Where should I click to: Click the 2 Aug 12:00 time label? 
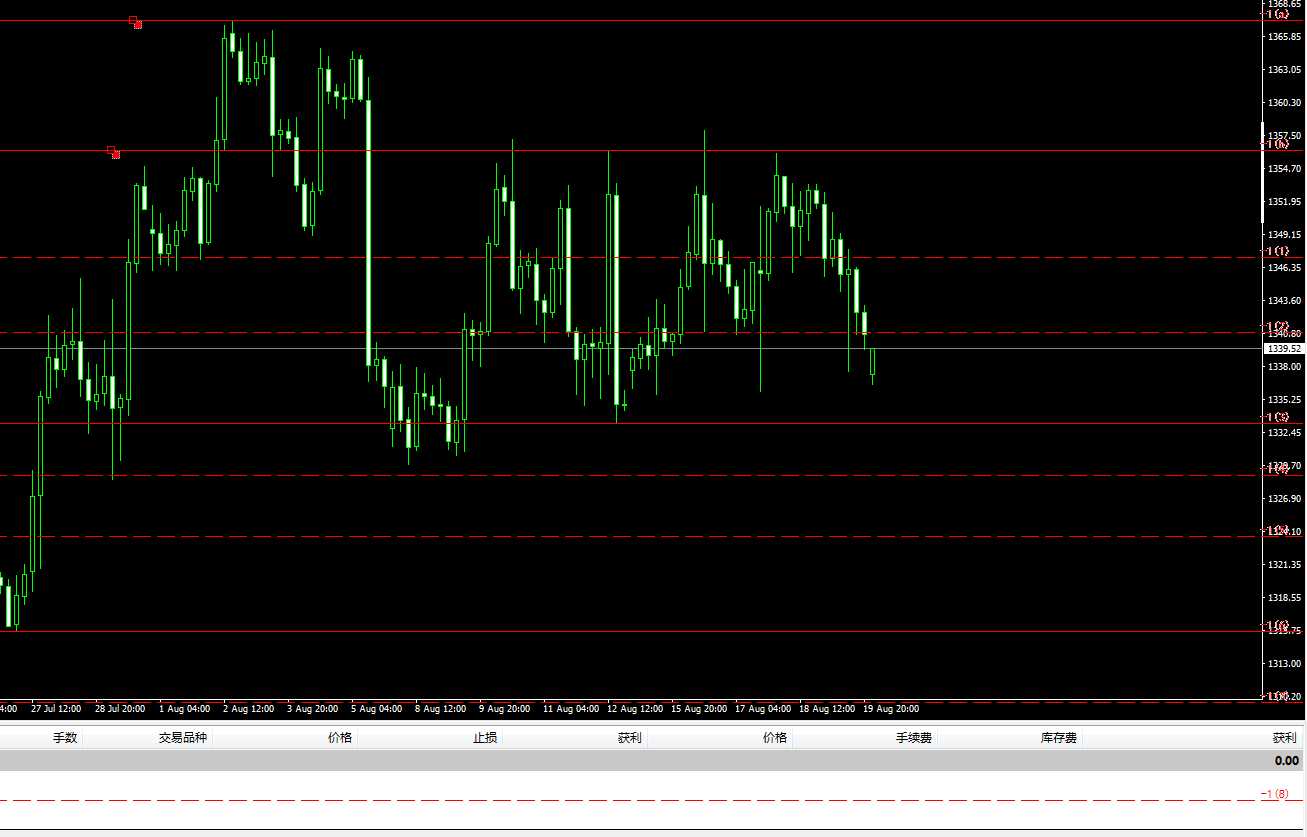coord(248,709)
